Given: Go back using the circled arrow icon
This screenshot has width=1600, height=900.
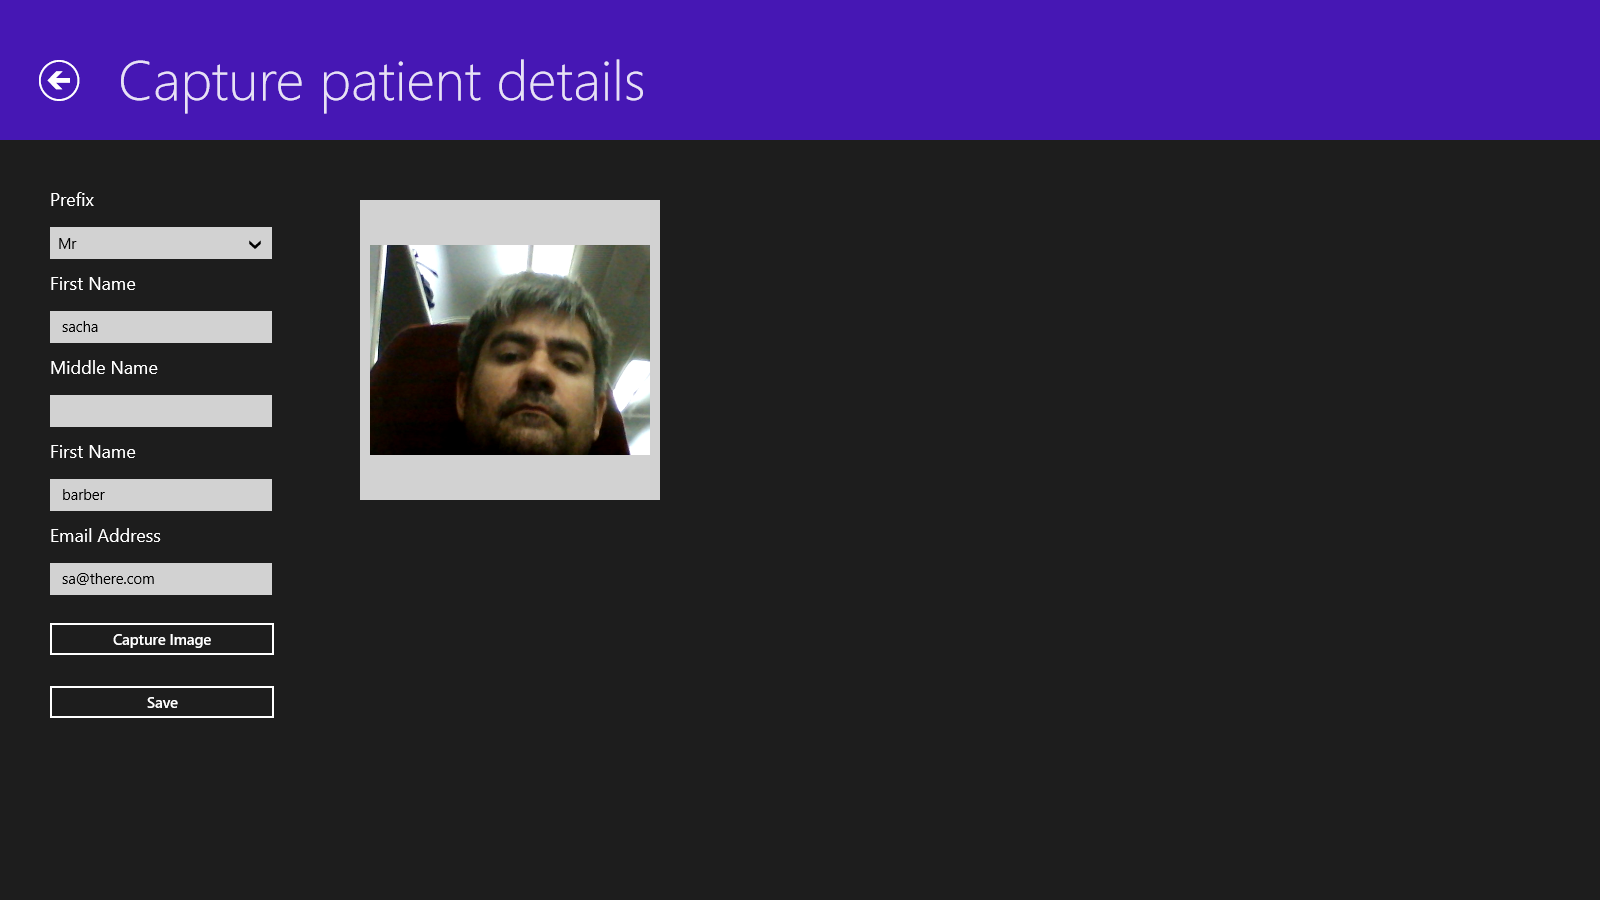Looking at the screenshot, I should [x=59, y=81].
